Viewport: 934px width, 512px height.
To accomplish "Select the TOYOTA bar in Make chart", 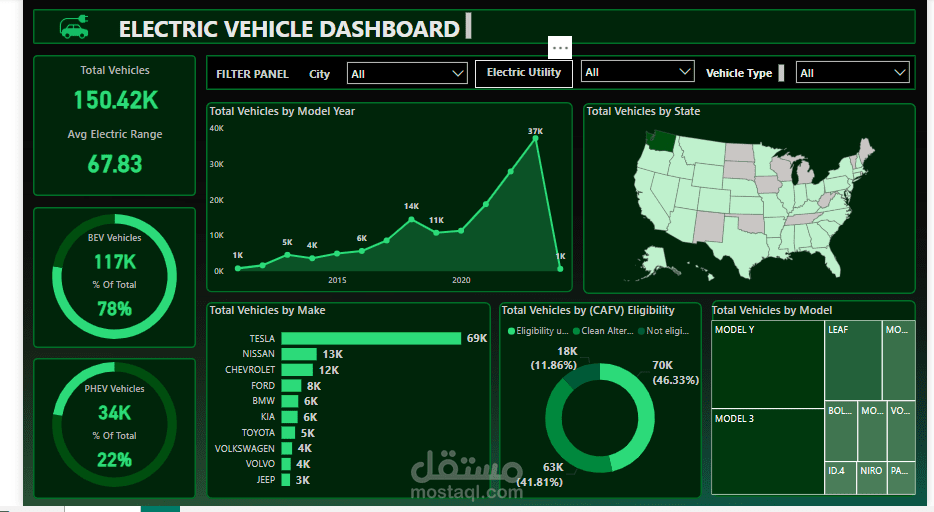I will [288, 433].
